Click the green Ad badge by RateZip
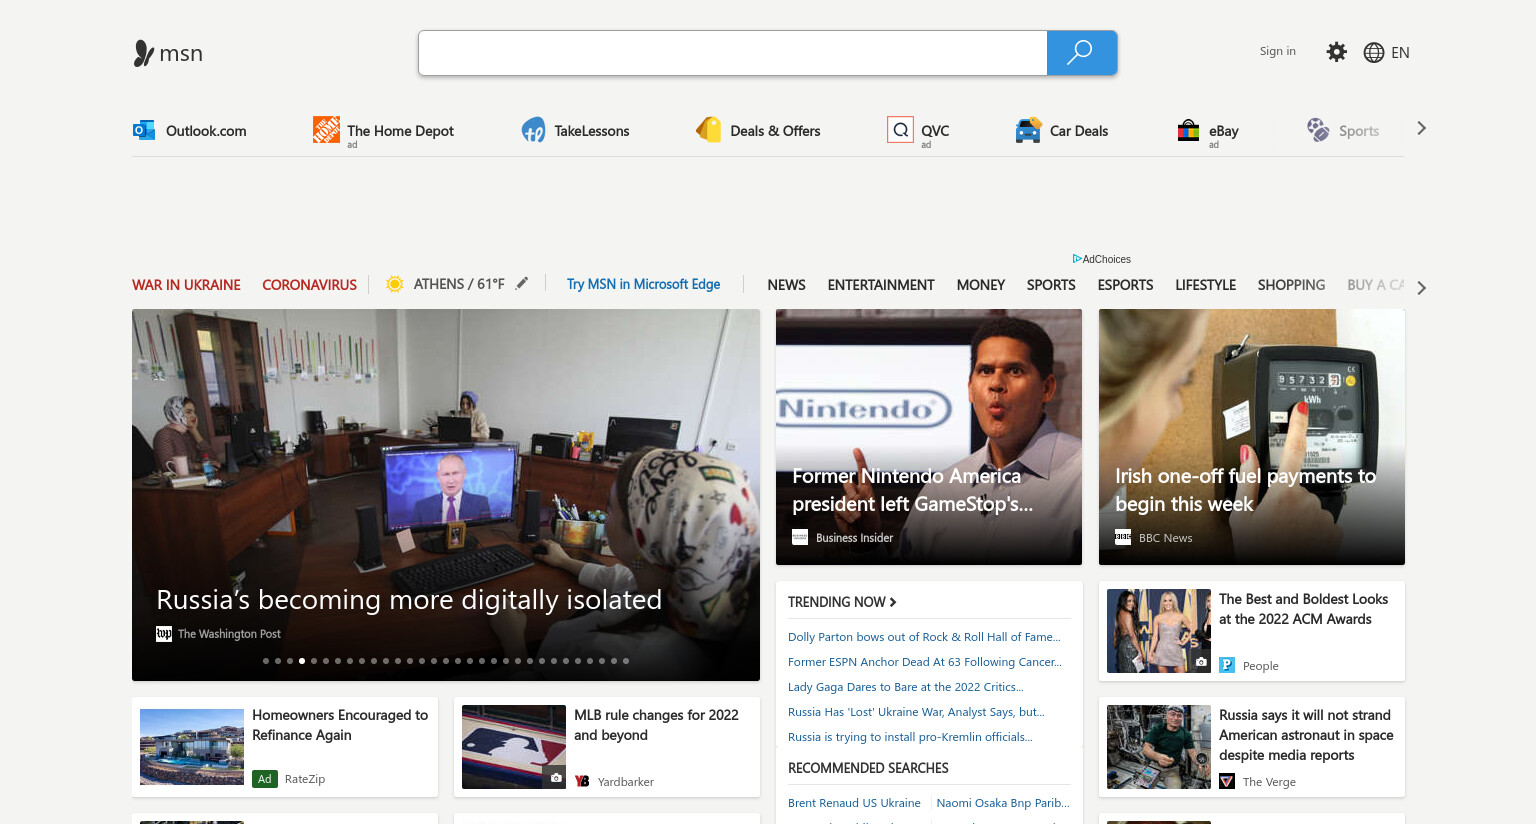Viewport: 1536px width, 824px height. (265, 779)
